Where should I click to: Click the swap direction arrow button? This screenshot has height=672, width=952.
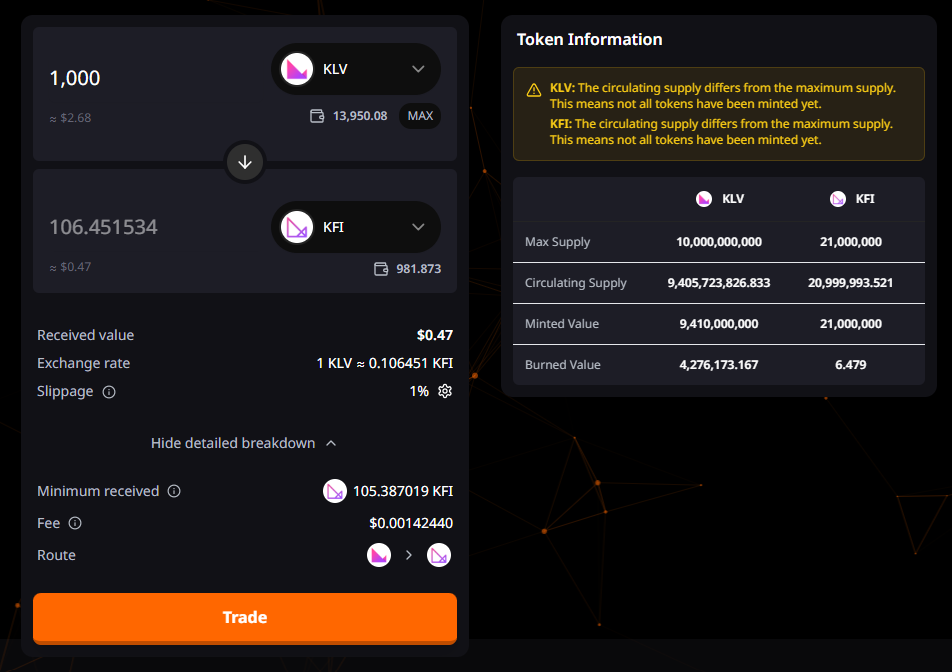coord(245,161)
